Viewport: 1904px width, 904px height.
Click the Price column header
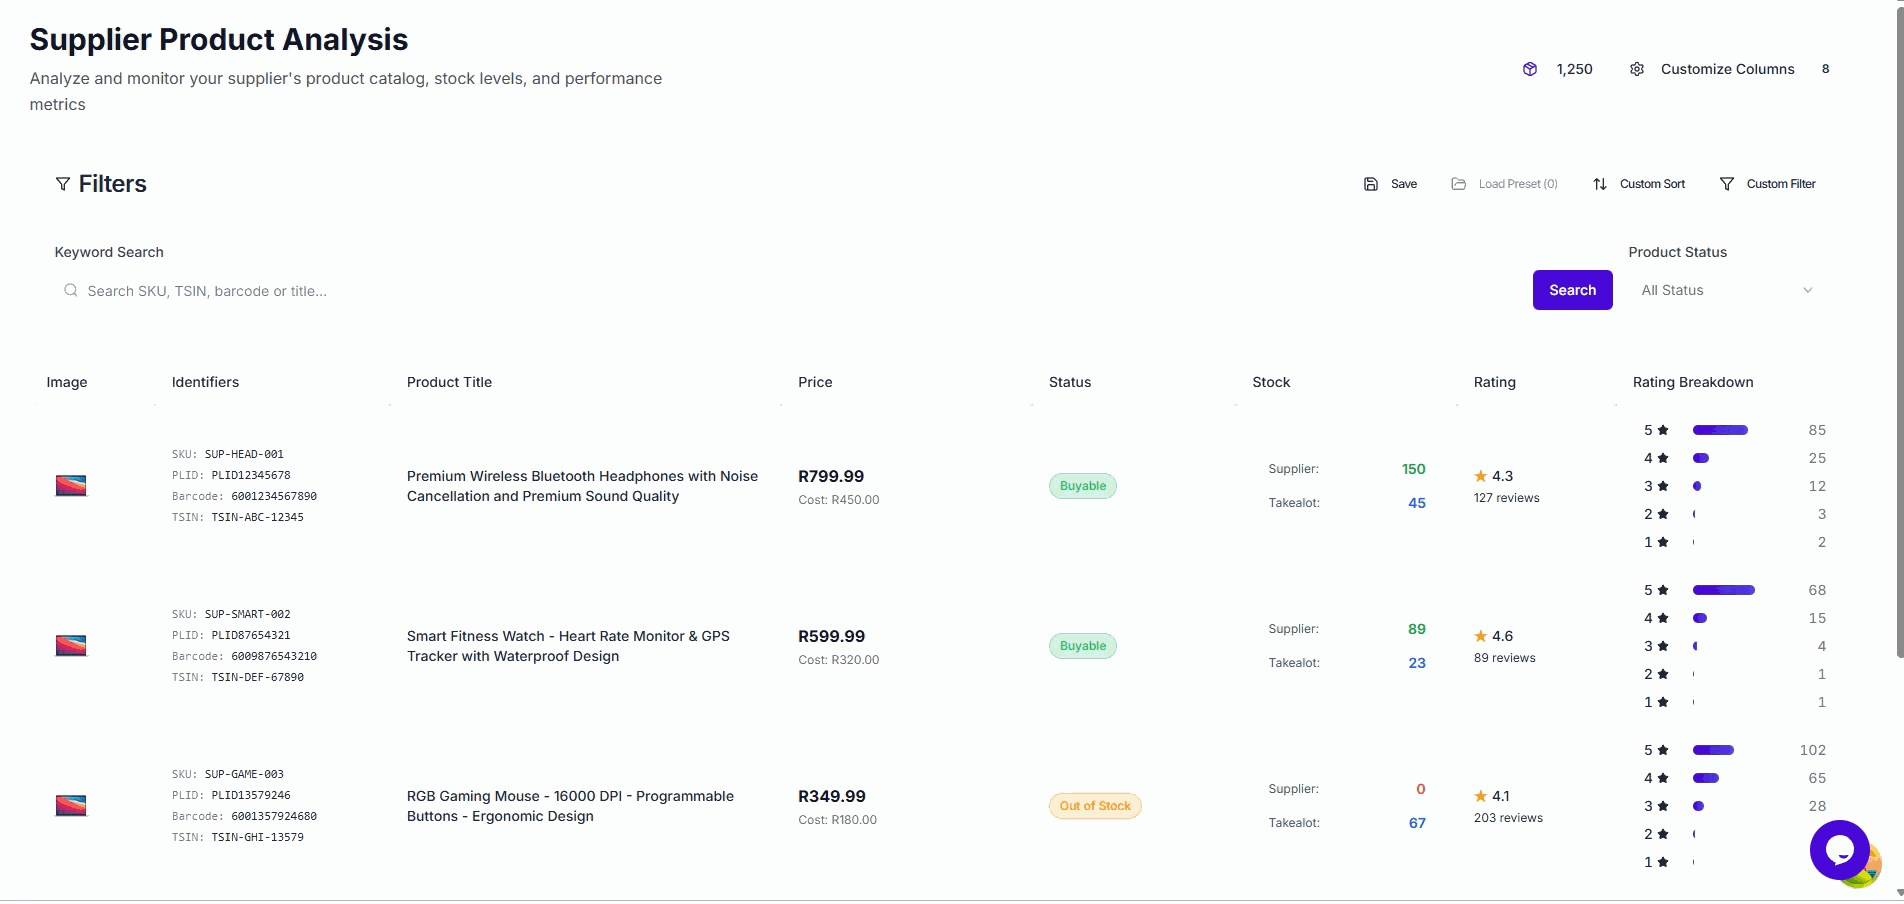click(815, 382)
